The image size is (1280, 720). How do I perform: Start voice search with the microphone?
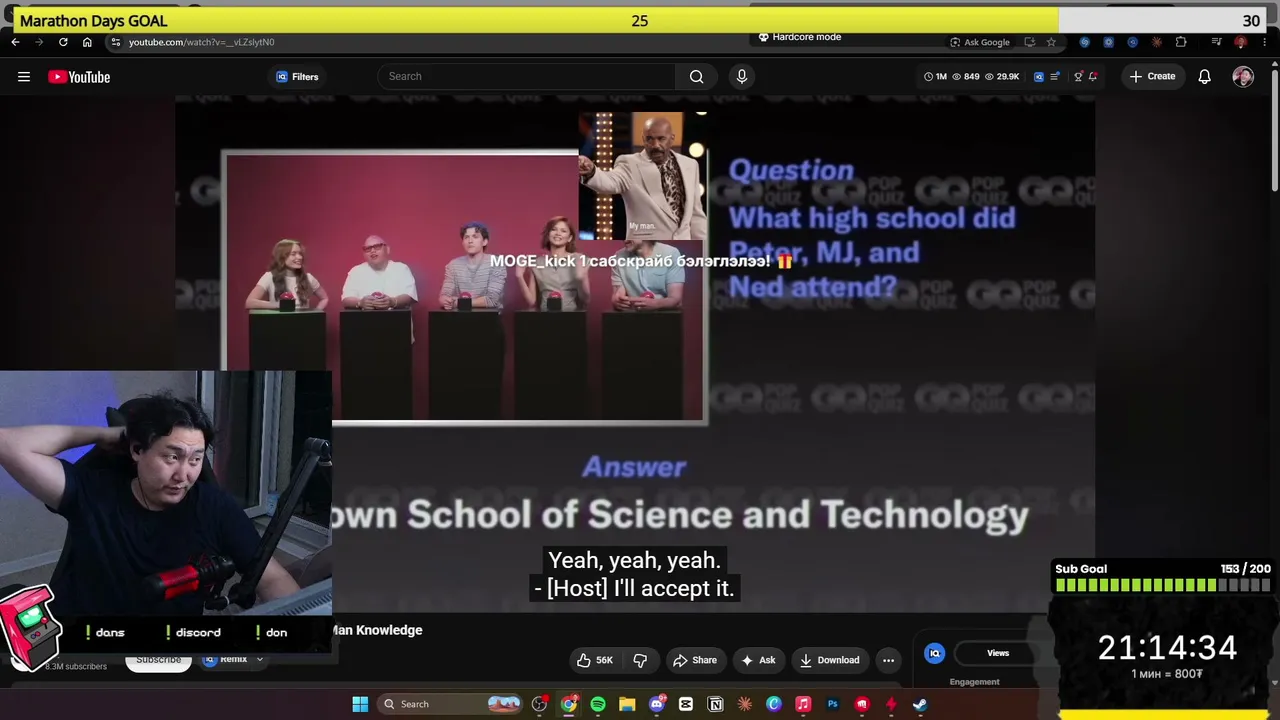(741, 76)
